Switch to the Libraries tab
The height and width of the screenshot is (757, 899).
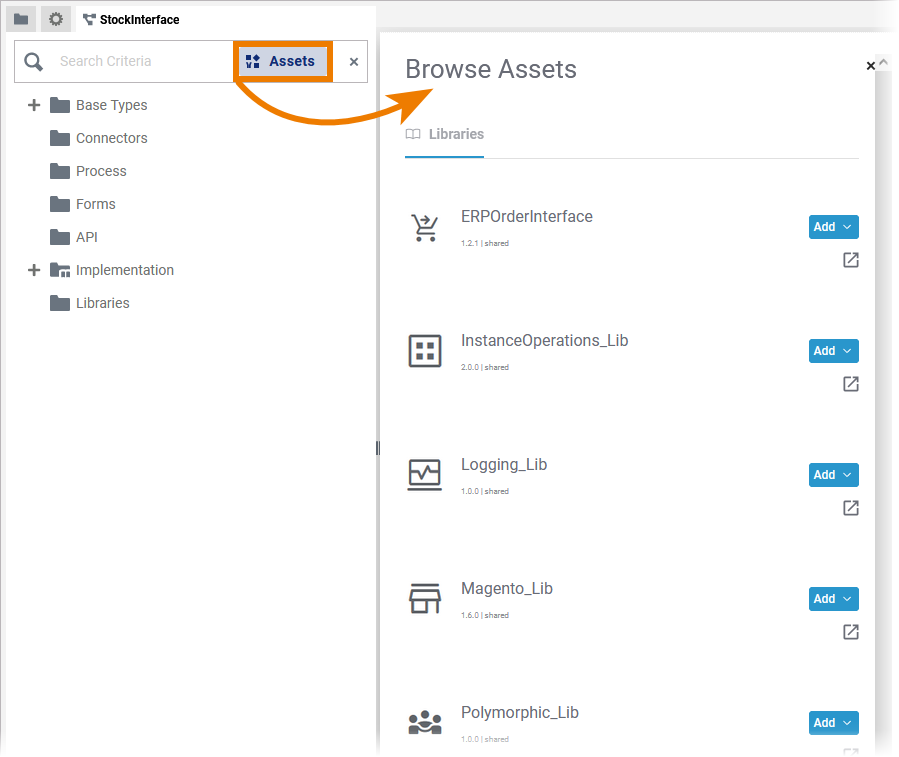coord(445,134)
